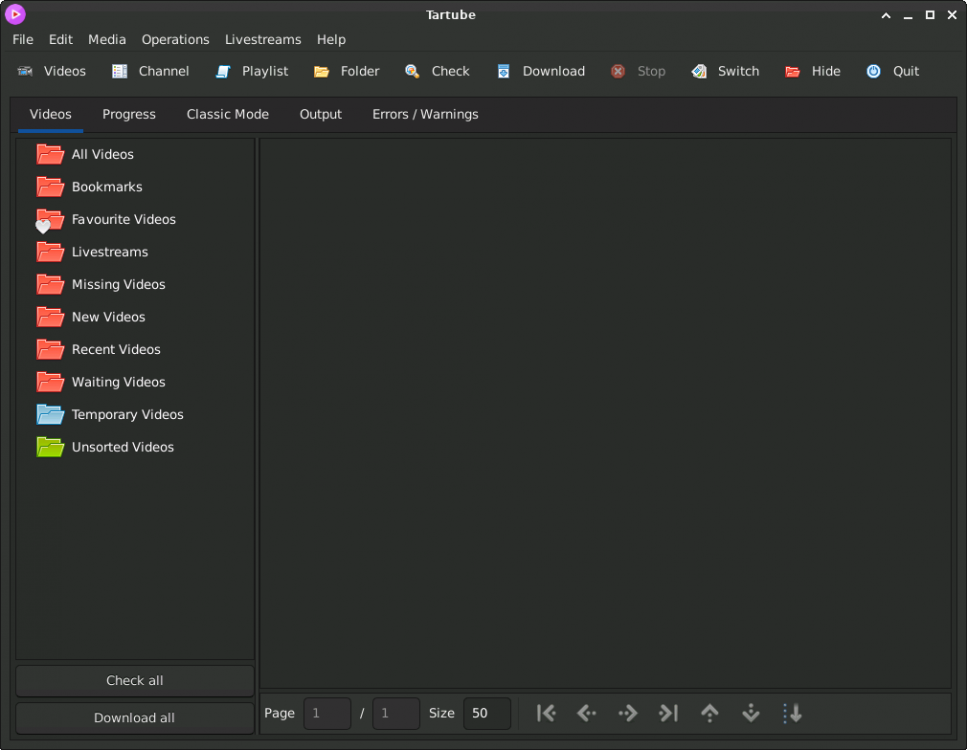Go to the last page arrow
967x750 pixels.
669,713
